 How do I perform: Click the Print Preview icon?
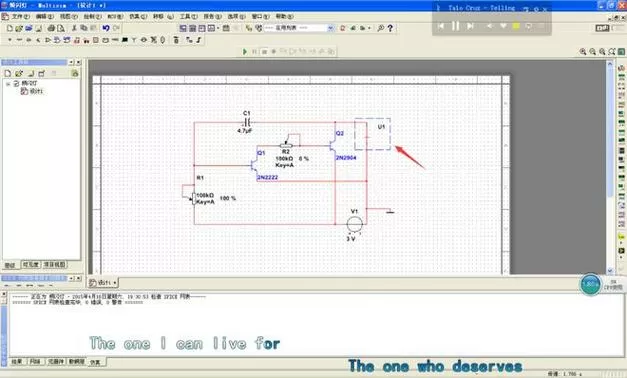coord(61,28)
